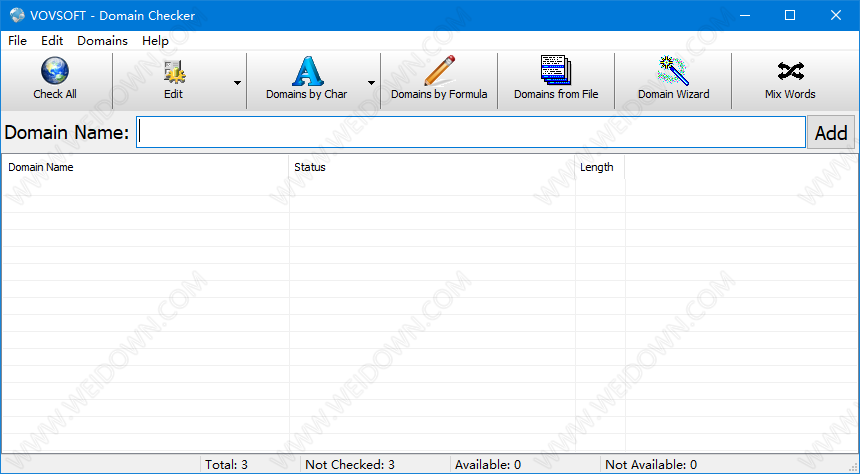
Task: Click the Check All globe icon
Action: 55,71
